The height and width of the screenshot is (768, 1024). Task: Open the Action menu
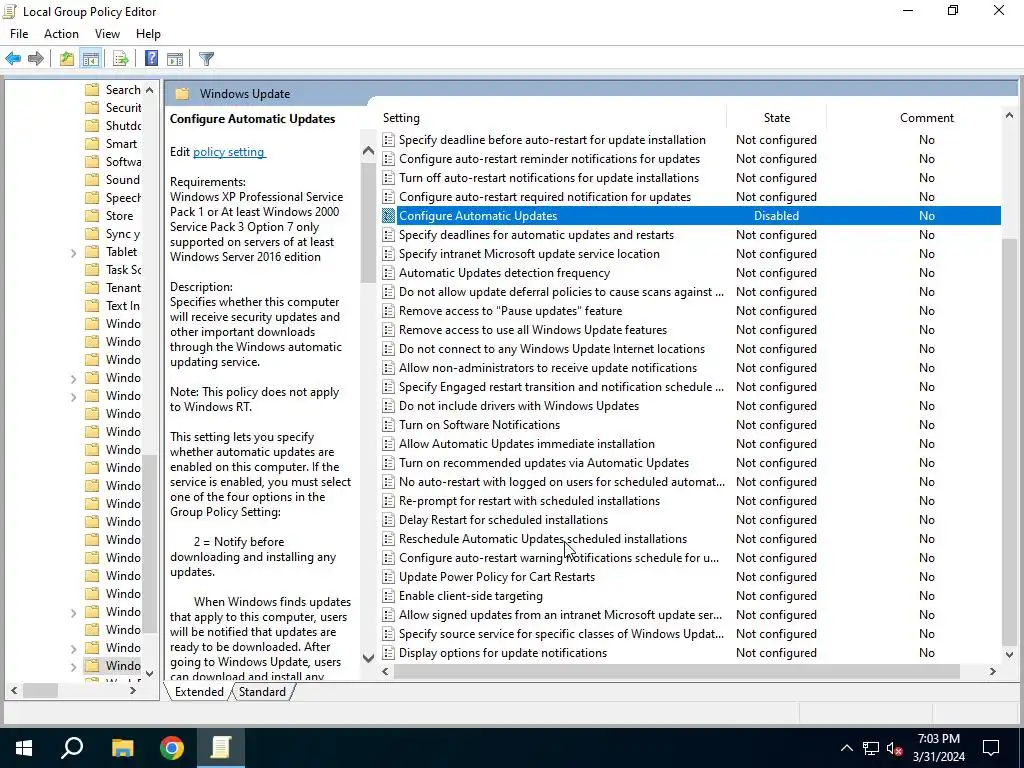[x=61, y=34]
